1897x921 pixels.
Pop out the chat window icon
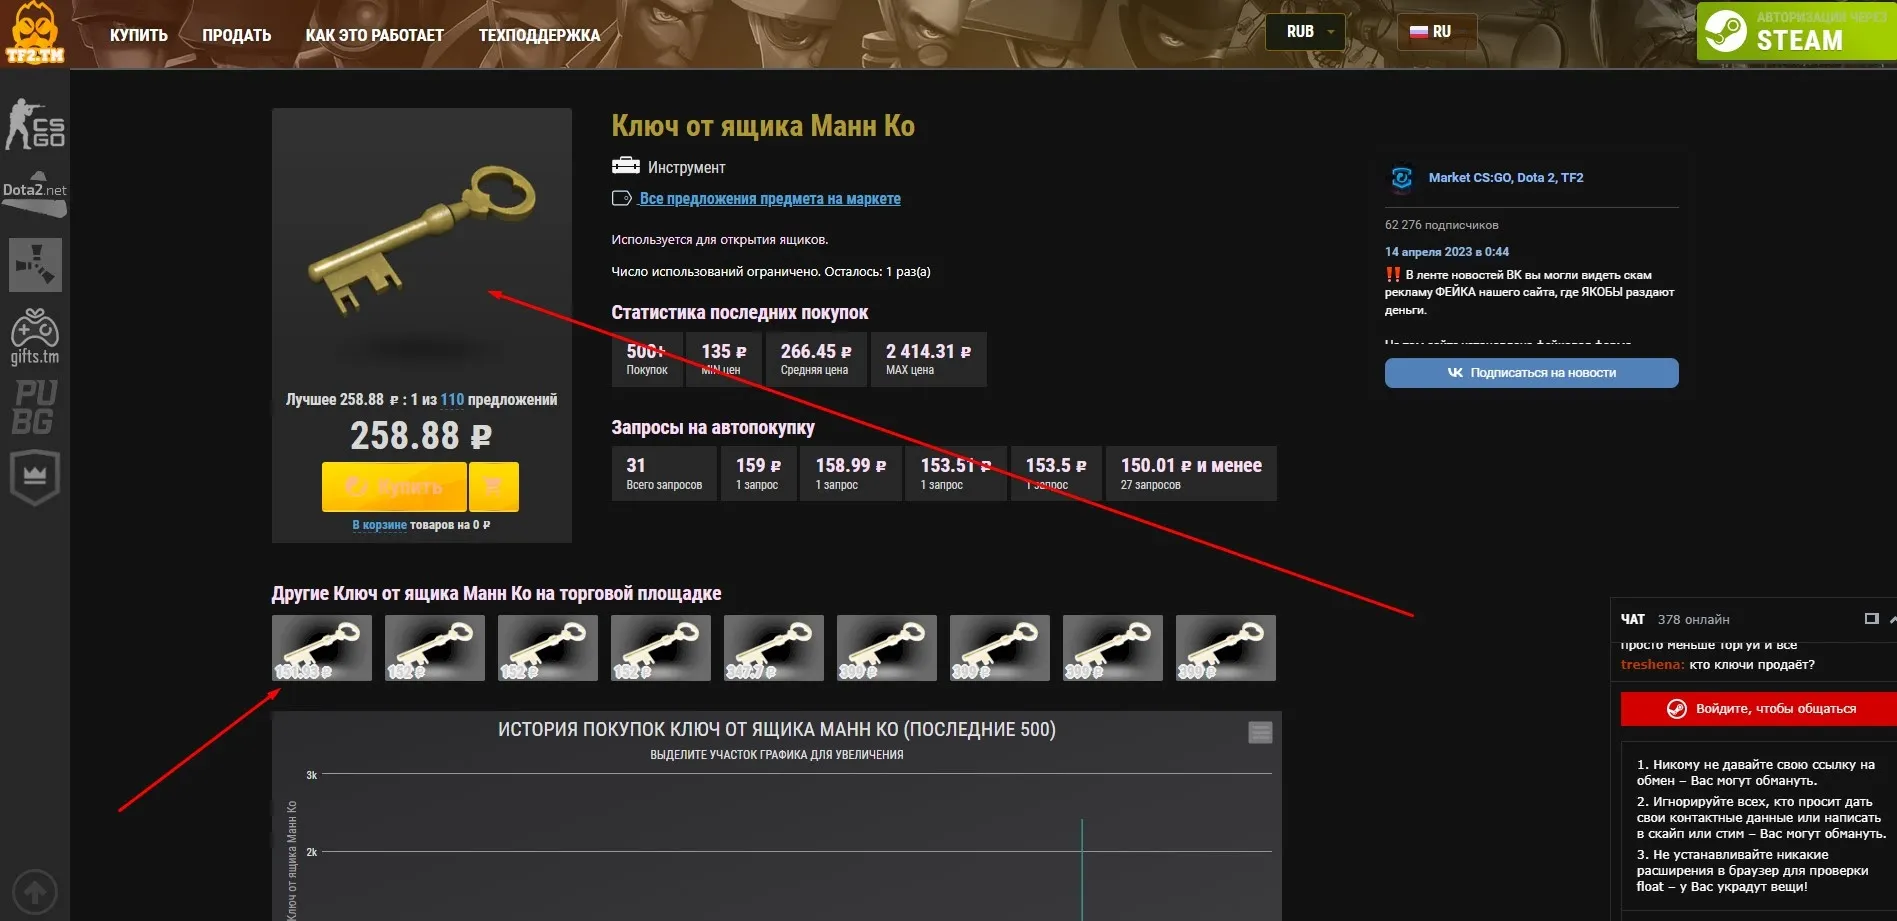click(x=1871, y=619)
